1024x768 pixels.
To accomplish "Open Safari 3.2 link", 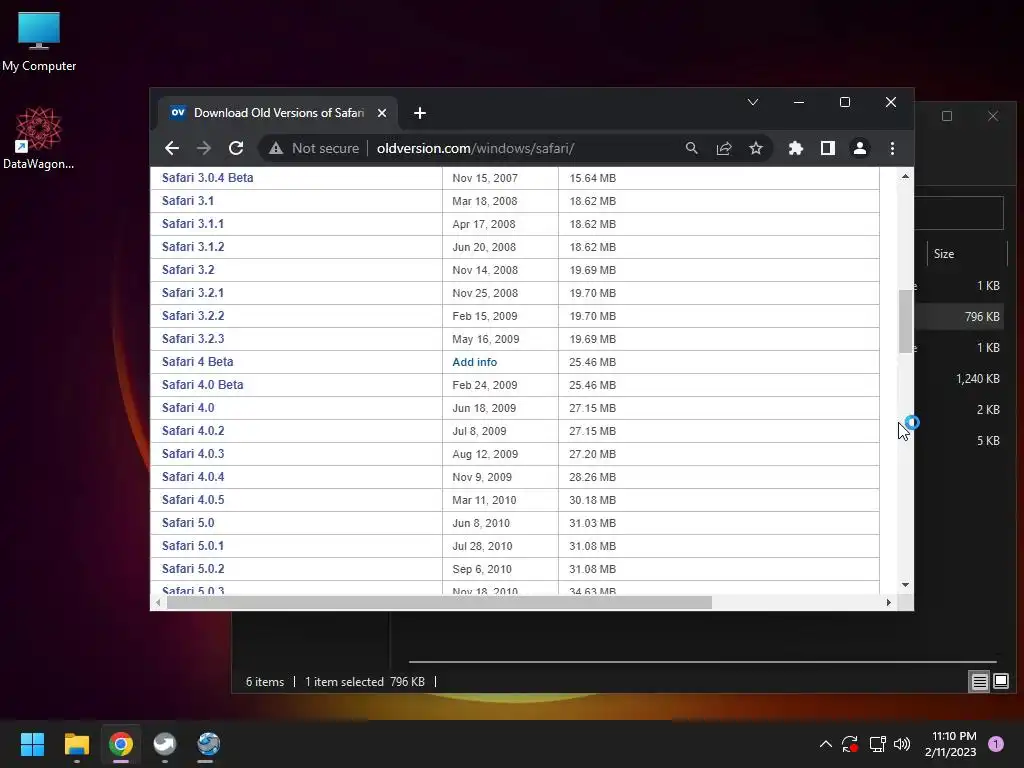I will 188,270.
